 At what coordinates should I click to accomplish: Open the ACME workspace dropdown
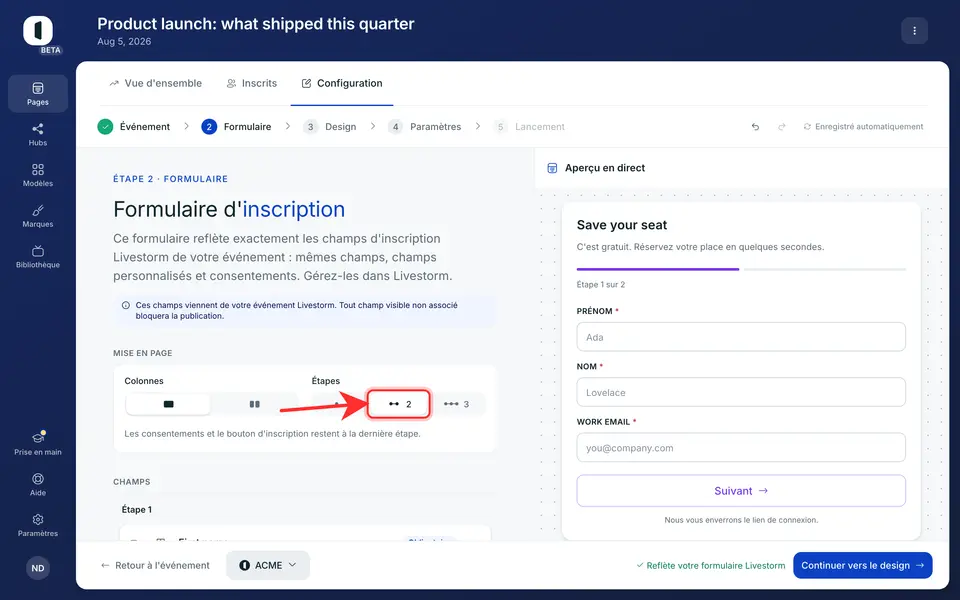pyautogui.click(x=268, y=565)
